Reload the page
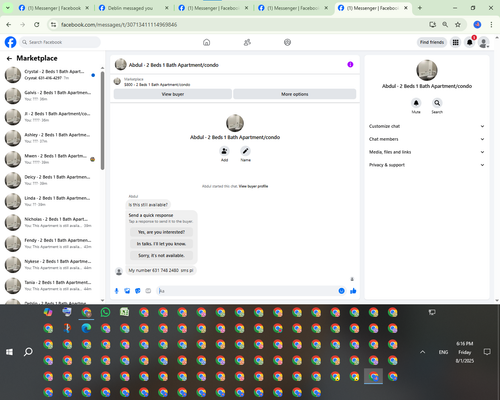Screen dimensions: 500x400 coord(37,24)
